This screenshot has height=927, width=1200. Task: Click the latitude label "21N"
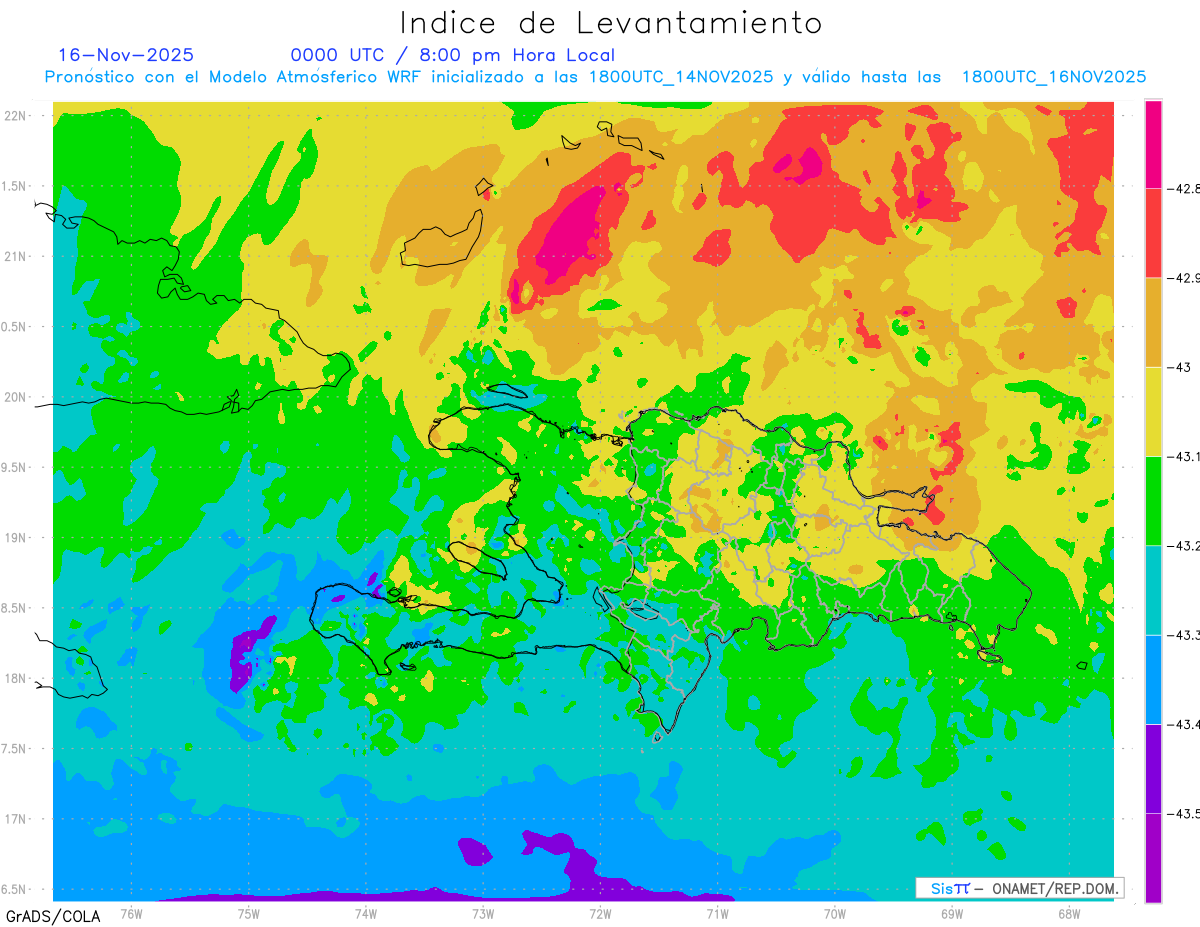click(15, 256)
